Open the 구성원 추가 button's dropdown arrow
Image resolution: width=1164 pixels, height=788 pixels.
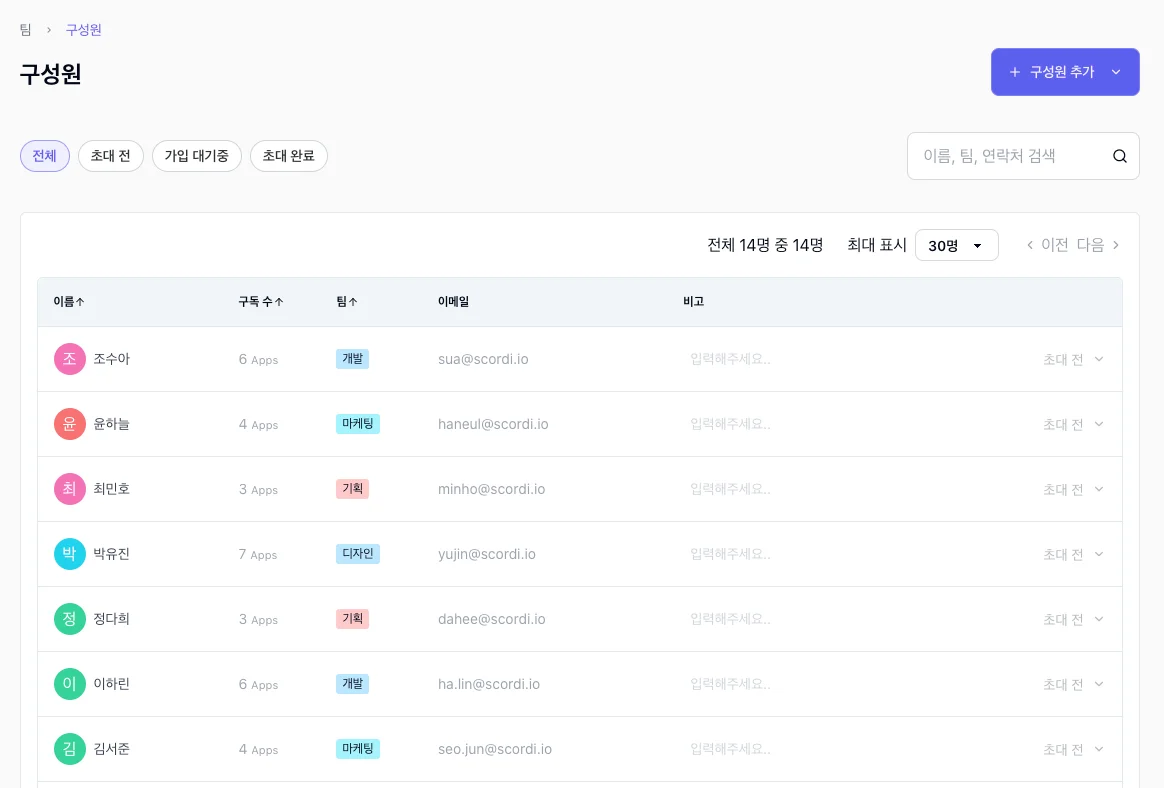coord(1116,71)
